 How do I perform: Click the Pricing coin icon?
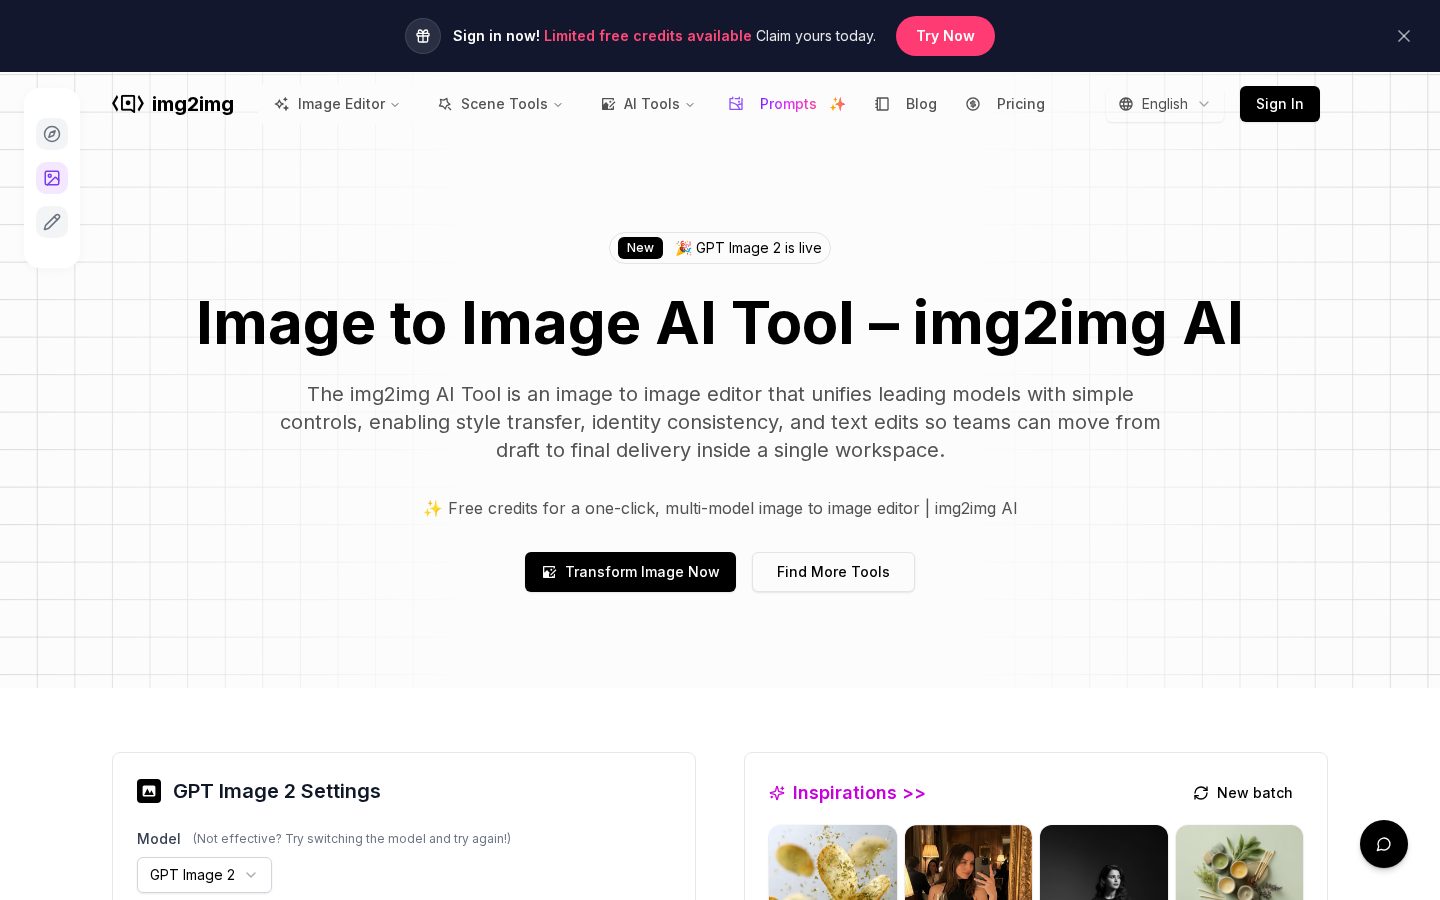point(973,104)
